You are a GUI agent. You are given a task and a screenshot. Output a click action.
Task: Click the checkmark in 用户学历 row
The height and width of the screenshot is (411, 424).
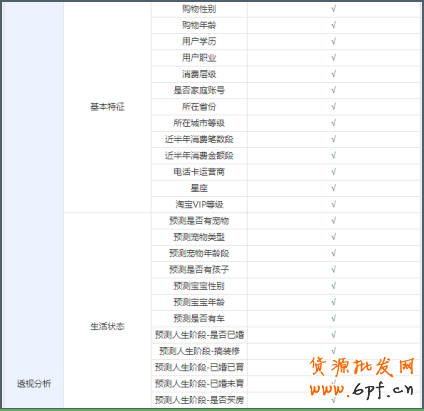pyautogui.click(x=334, y=41)
